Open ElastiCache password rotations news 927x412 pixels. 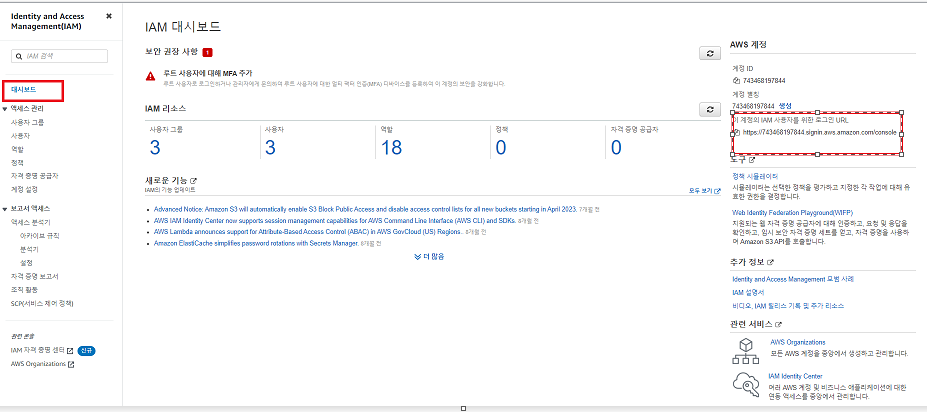(x=256, y=243)
